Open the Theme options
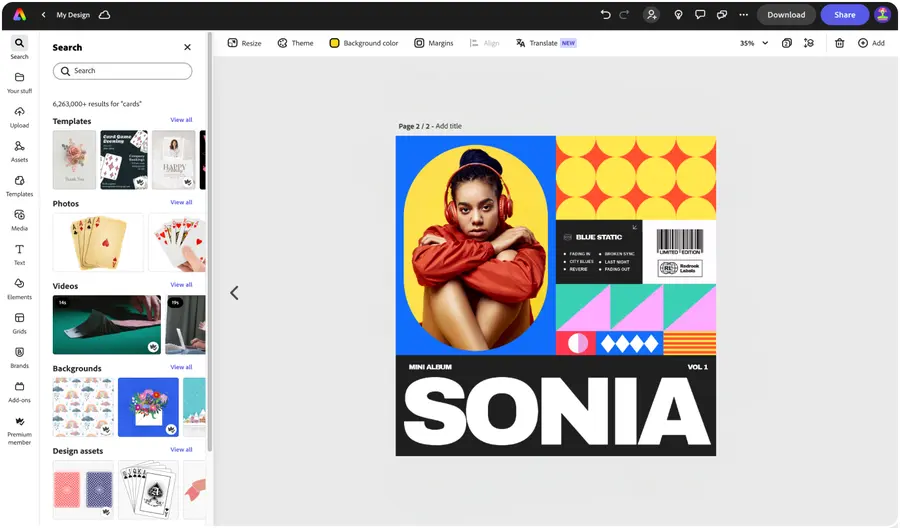Screen dimensions: 900x528 pos(296,43)
